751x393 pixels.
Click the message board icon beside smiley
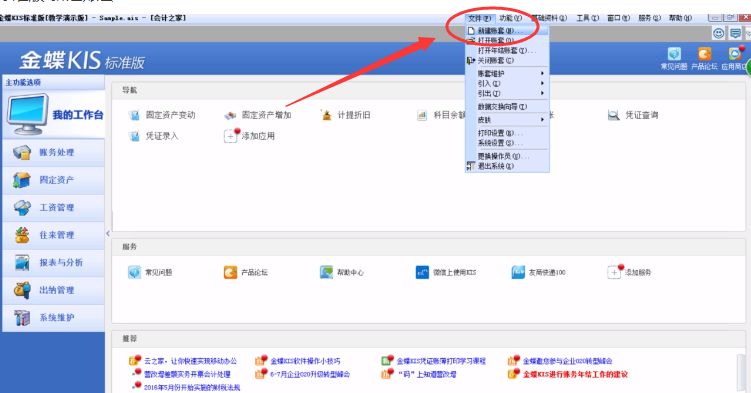[735, 33]
